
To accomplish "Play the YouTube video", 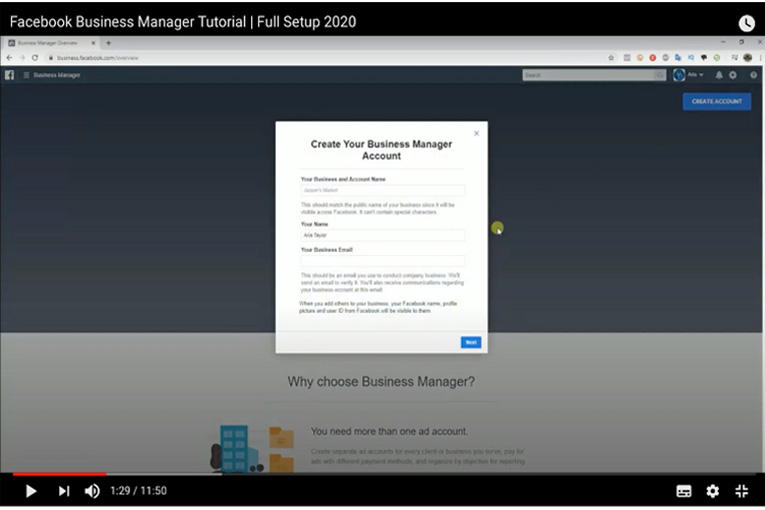I will pyautogui.click(x=31, y=490).
